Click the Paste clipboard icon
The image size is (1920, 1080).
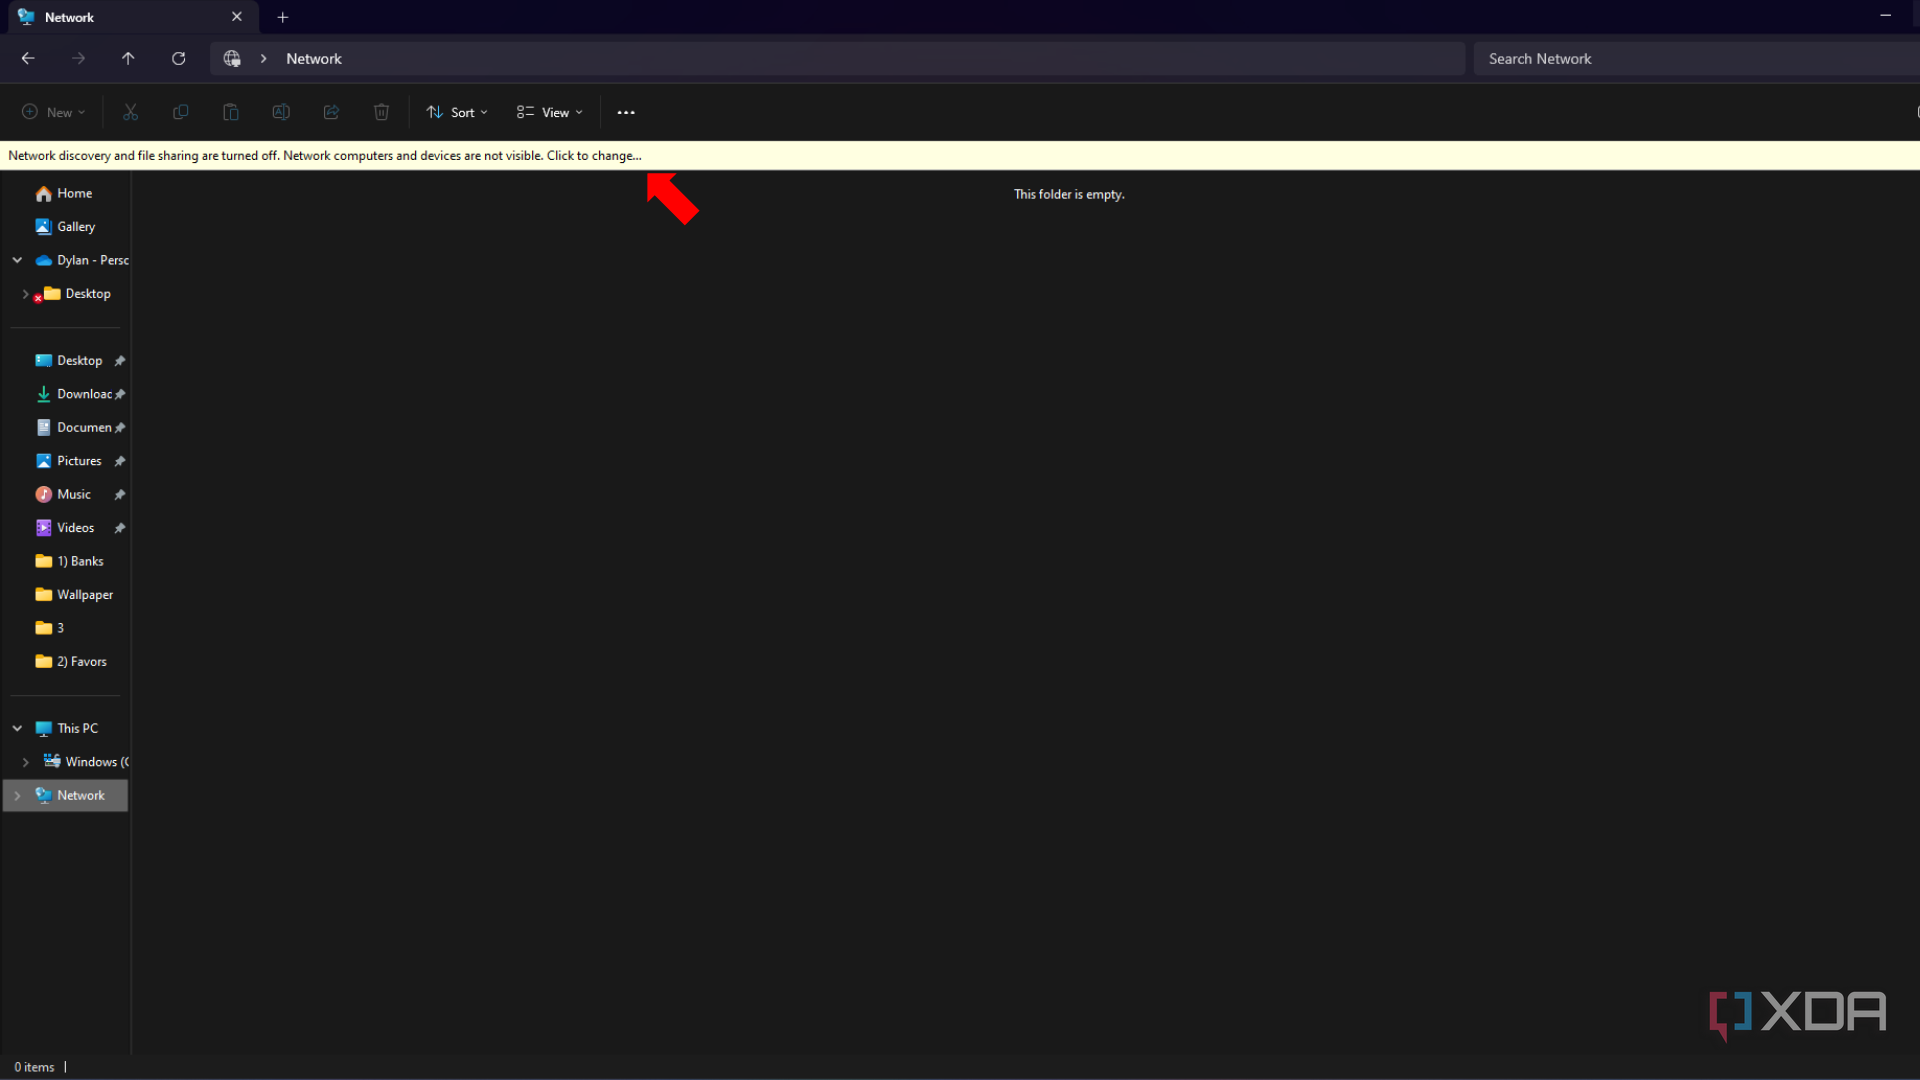[x=230, y=112]
